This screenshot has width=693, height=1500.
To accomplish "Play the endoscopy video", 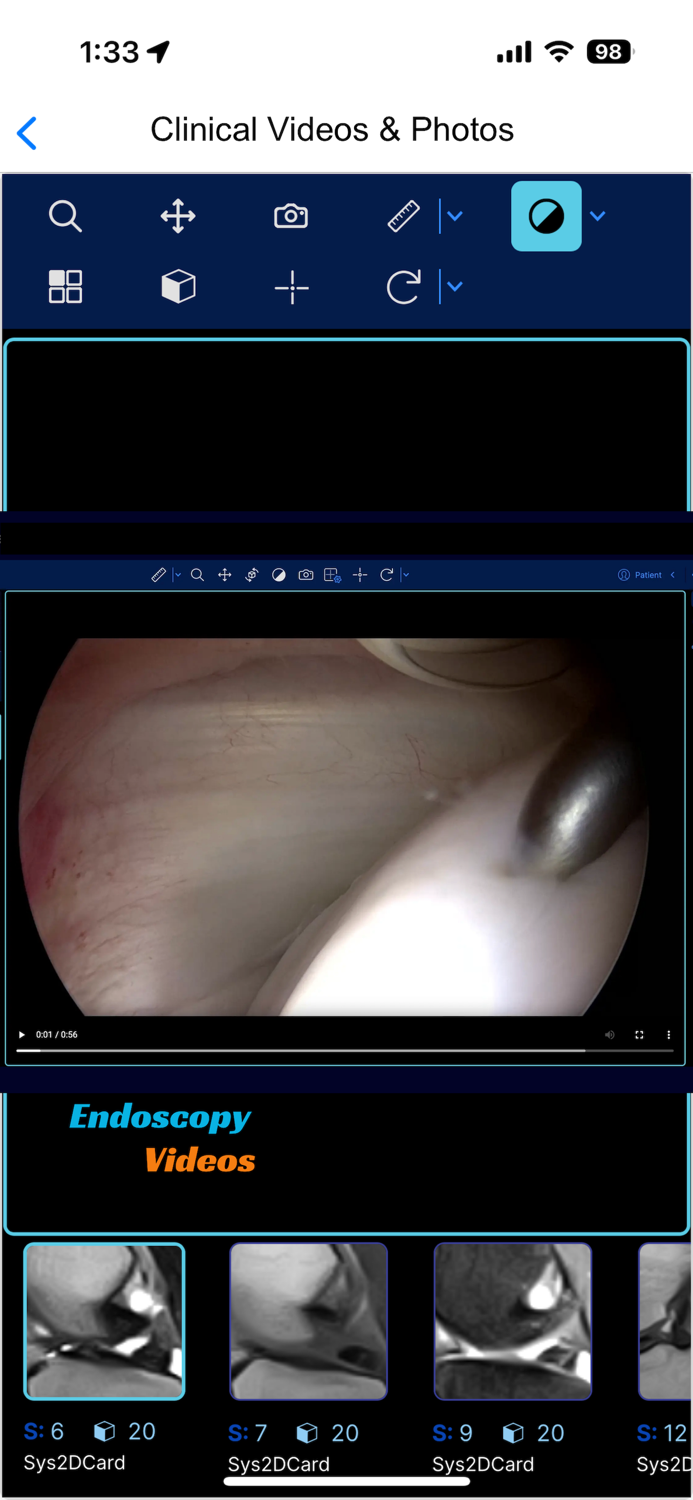I will (x=22, y=1035).
